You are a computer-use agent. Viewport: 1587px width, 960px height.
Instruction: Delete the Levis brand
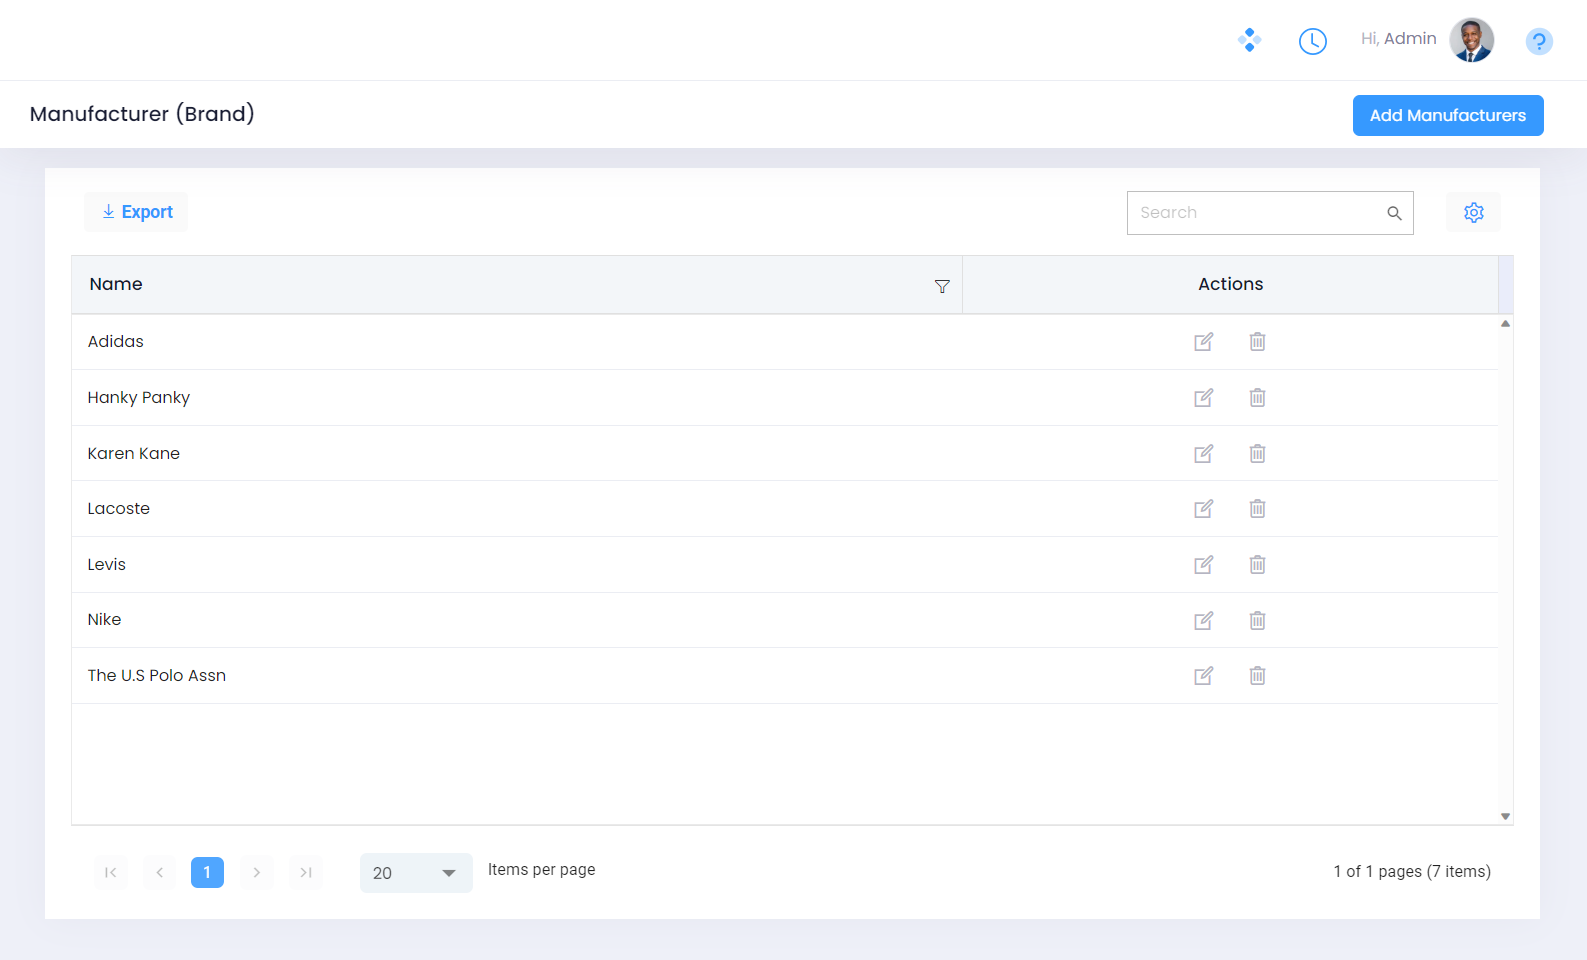tap(1257, 565)
